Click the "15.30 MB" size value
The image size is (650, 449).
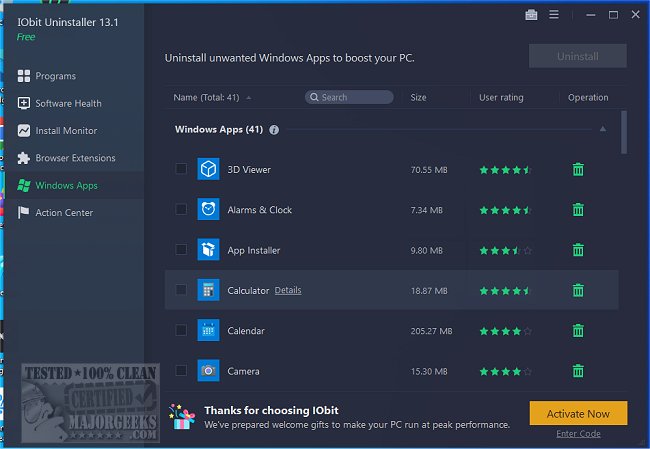(429, 371)
